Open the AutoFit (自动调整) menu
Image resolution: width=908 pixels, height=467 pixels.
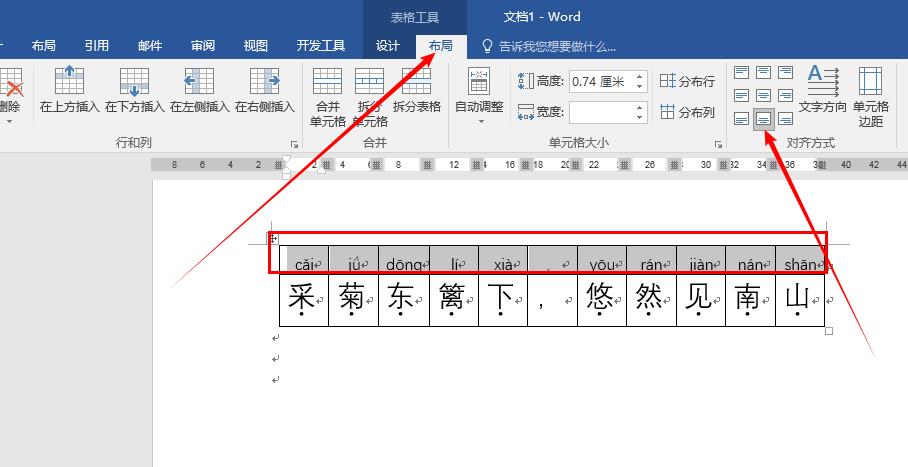pyautogui.click(x=479, y=96)
